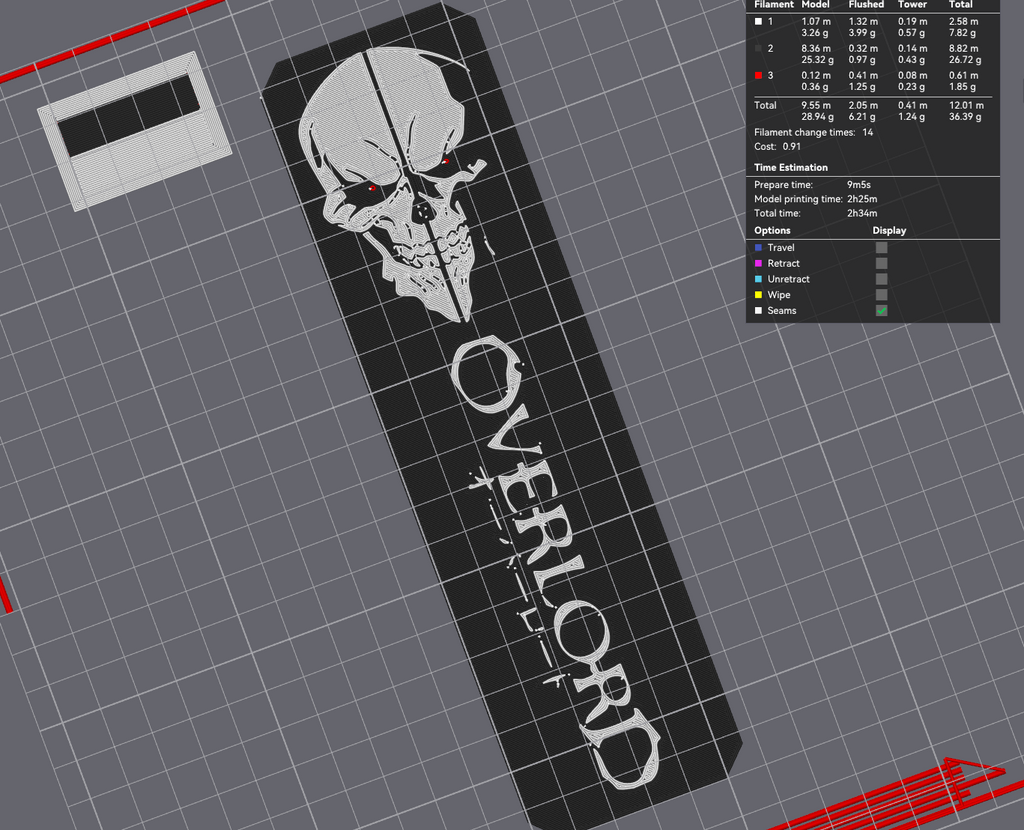This screenshot has width=1024, height=830.
Task: Click the red left eye of the skull
Action: (372, 189)
